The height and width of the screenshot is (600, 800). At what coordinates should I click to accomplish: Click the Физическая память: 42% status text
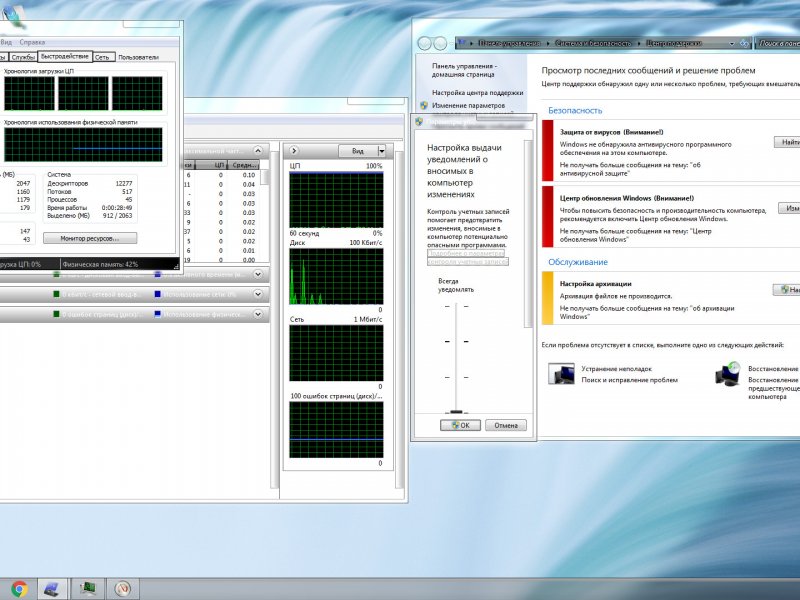pos(100,264)
